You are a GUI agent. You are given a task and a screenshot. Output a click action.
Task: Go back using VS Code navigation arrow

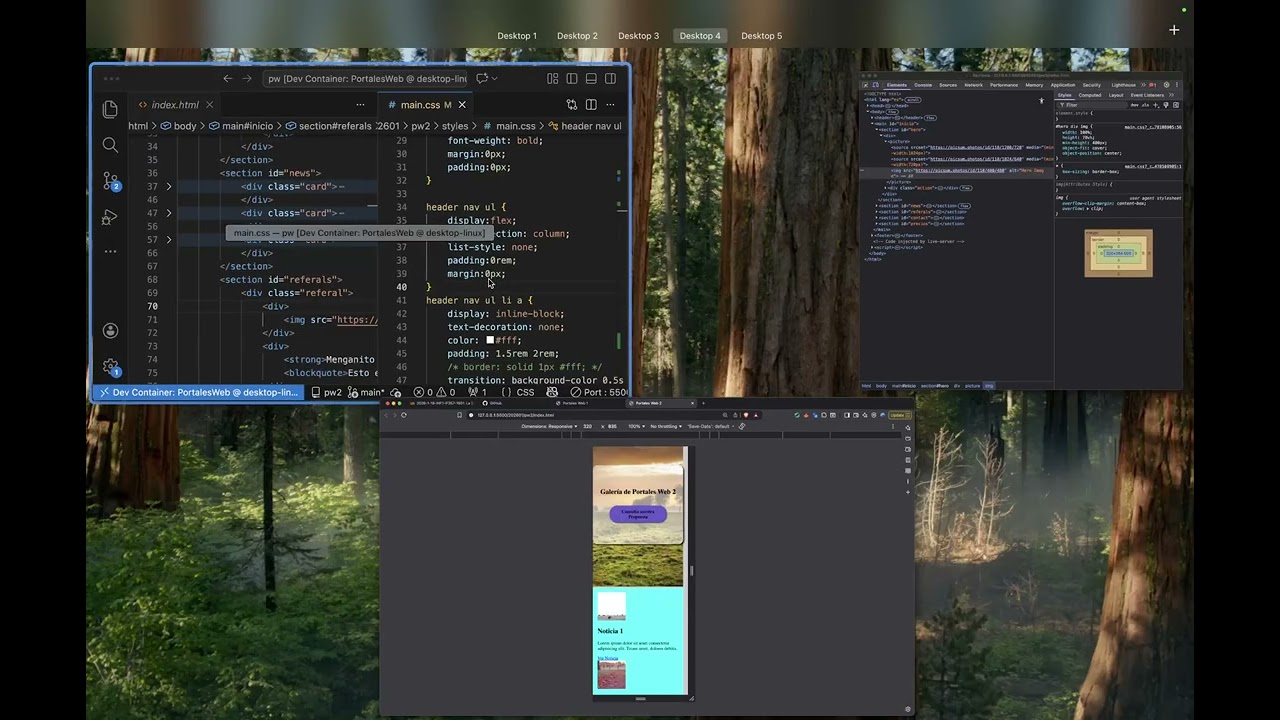(227, 78)
